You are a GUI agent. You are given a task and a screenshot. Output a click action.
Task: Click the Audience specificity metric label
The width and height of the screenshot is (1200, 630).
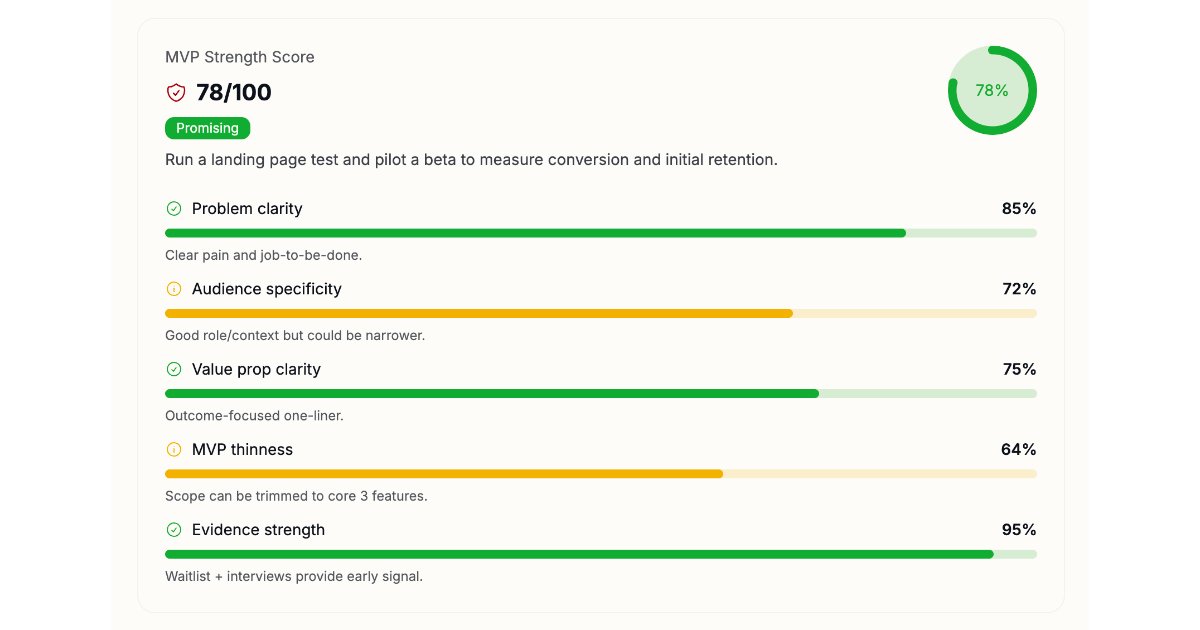(x=266, y=289)
